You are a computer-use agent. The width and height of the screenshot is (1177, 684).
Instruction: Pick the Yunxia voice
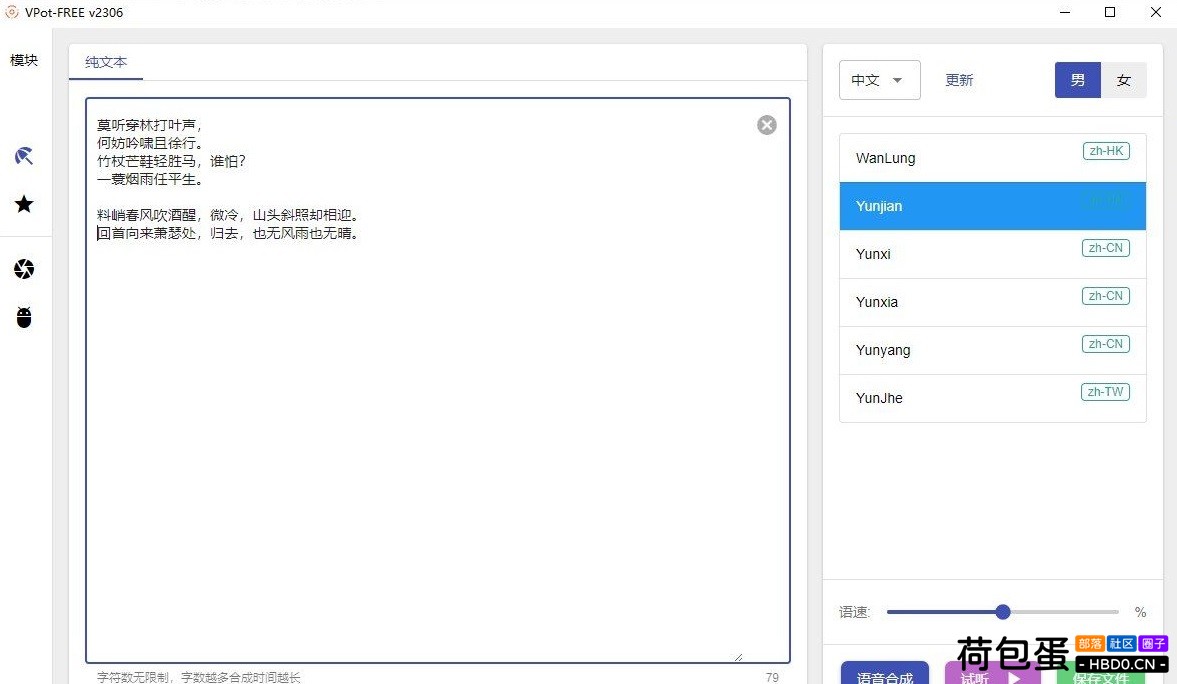[x=992, y=302]
